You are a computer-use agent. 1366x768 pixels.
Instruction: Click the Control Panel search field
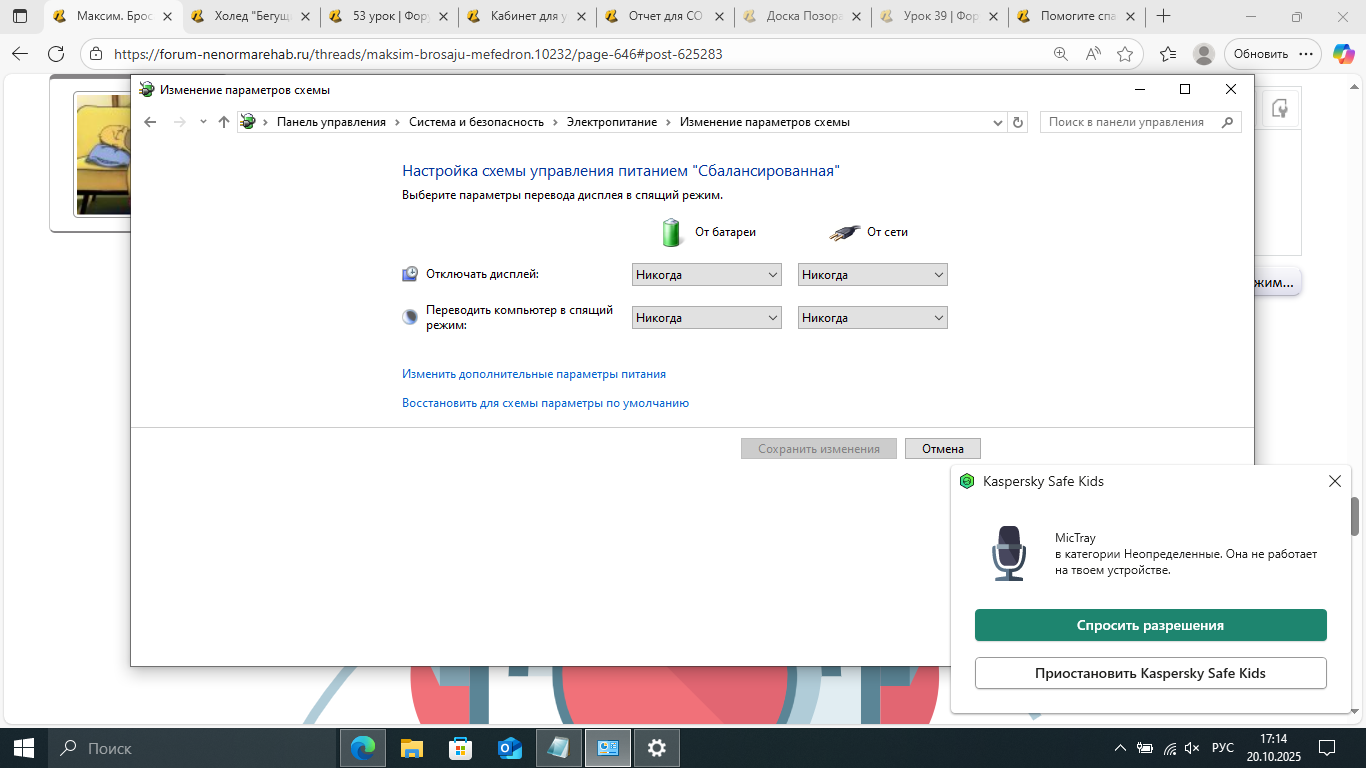pos(1130,122)
